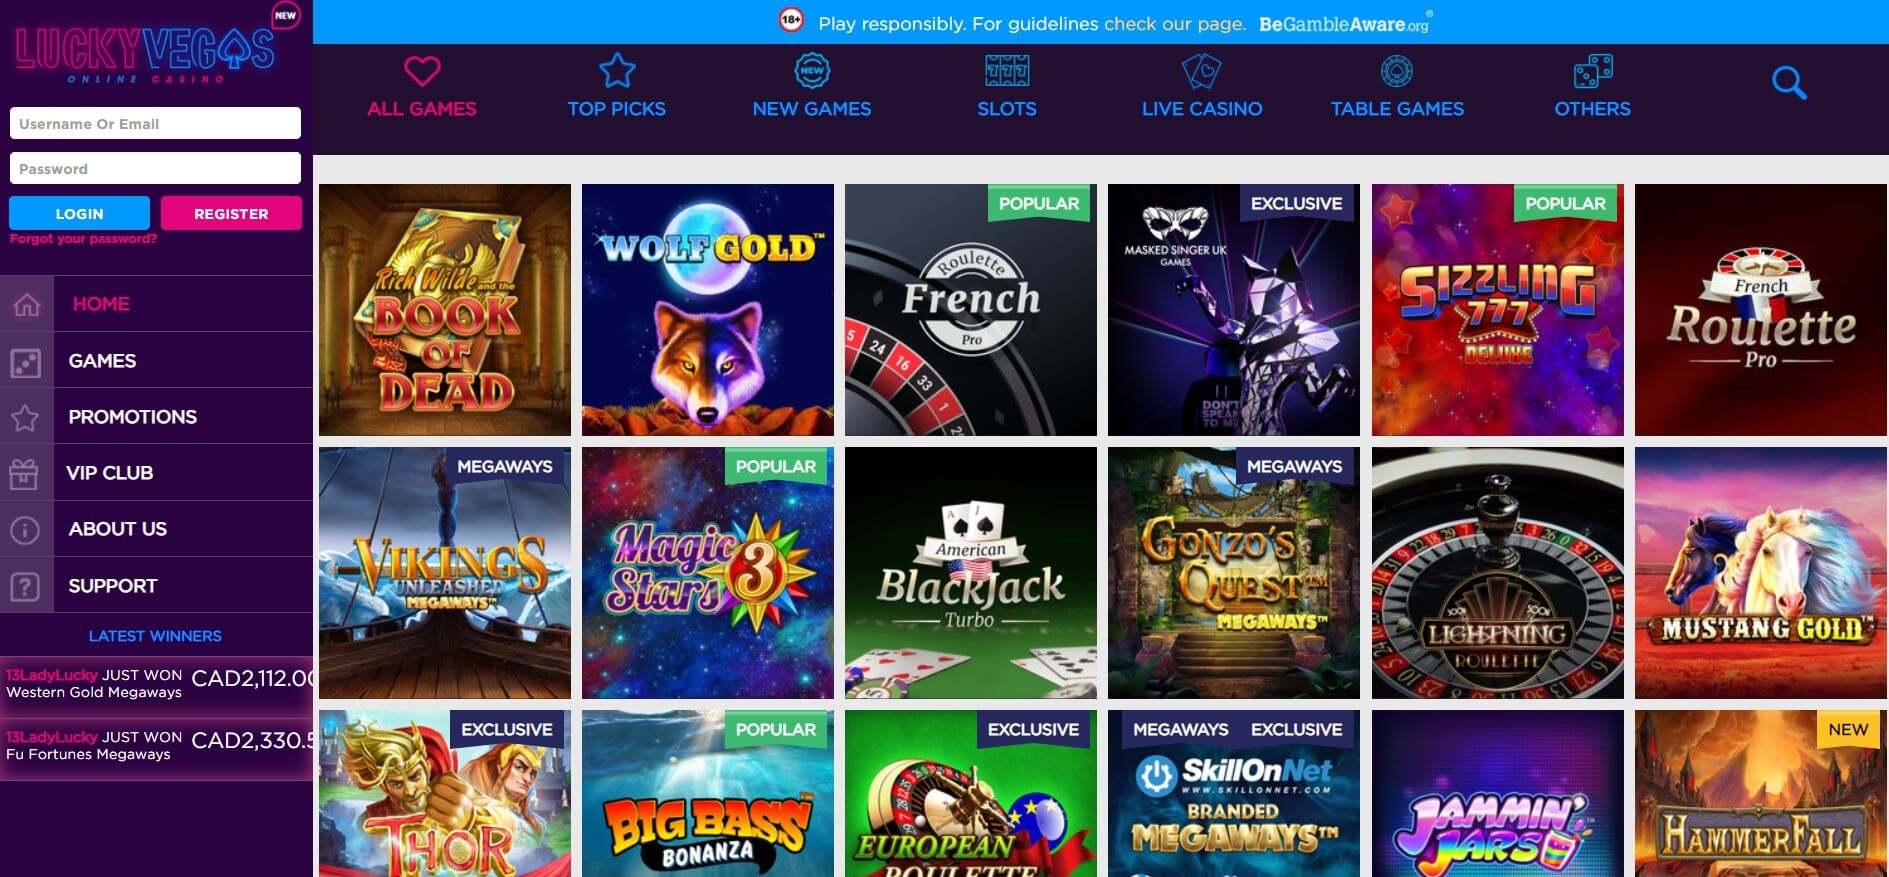The width and height of the screenshot is (1889, 877).
Task: Open the Wolf Gold game thumbnail
Action: [708, 310]
